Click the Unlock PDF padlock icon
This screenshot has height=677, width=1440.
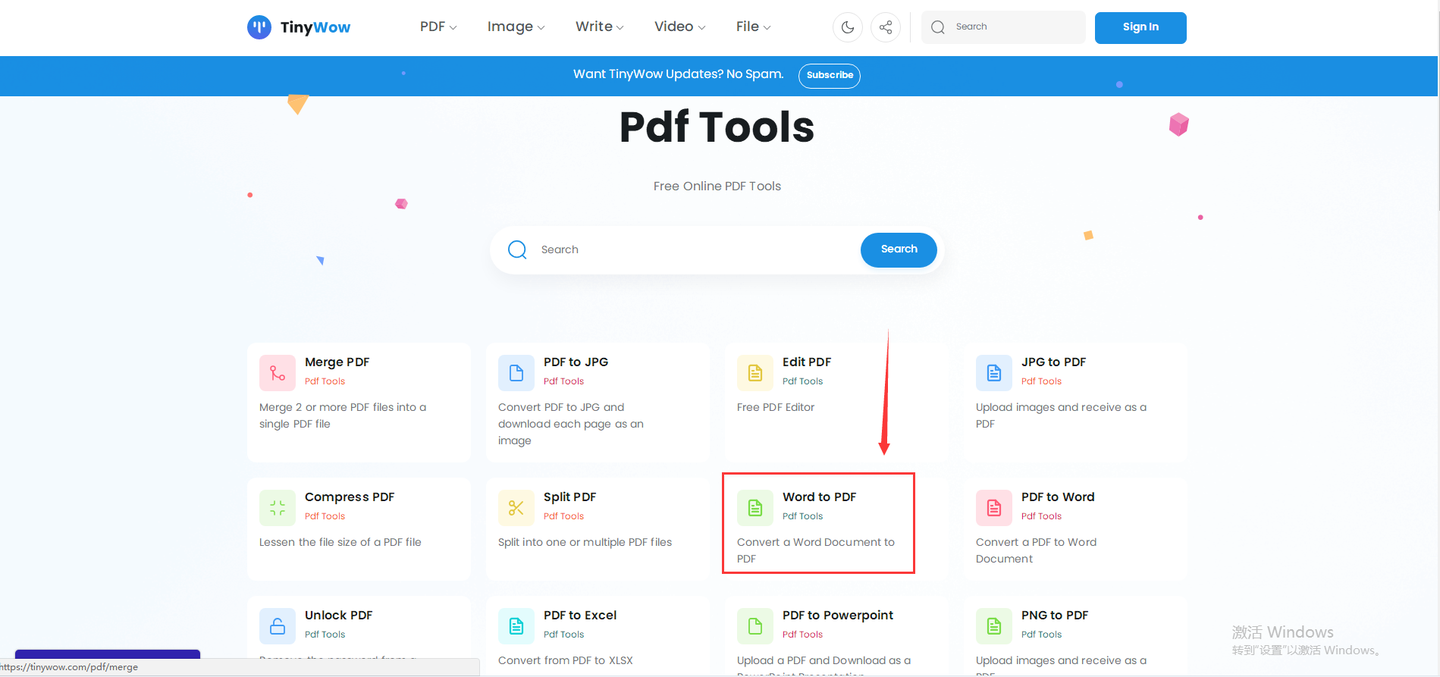(277, 625)
